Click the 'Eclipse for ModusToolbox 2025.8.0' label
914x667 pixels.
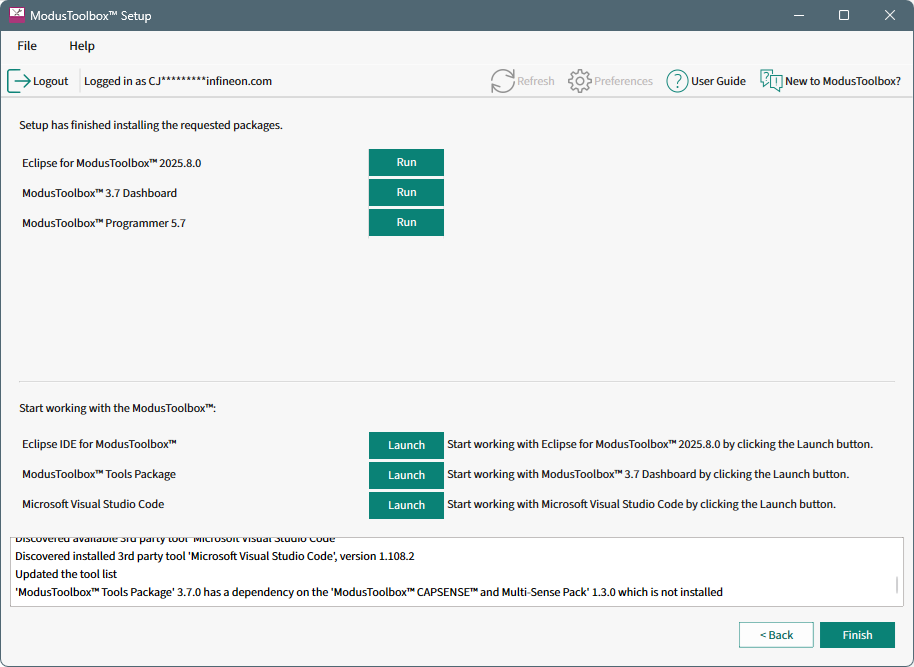point(112,163)
